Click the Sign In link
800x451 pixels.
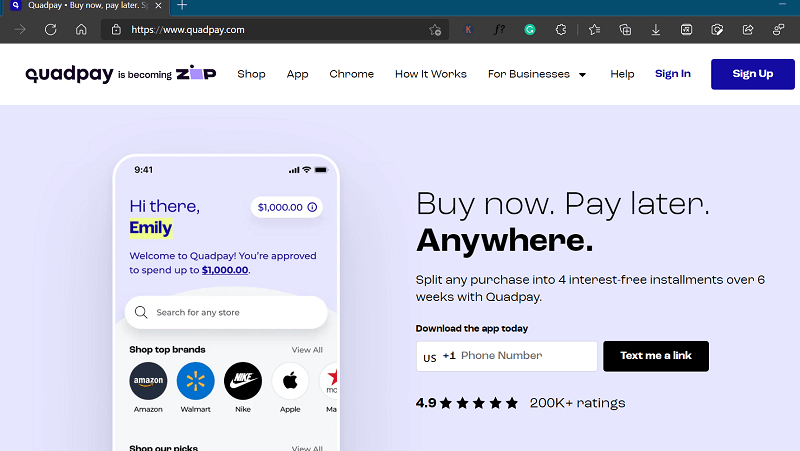(672, 74)
